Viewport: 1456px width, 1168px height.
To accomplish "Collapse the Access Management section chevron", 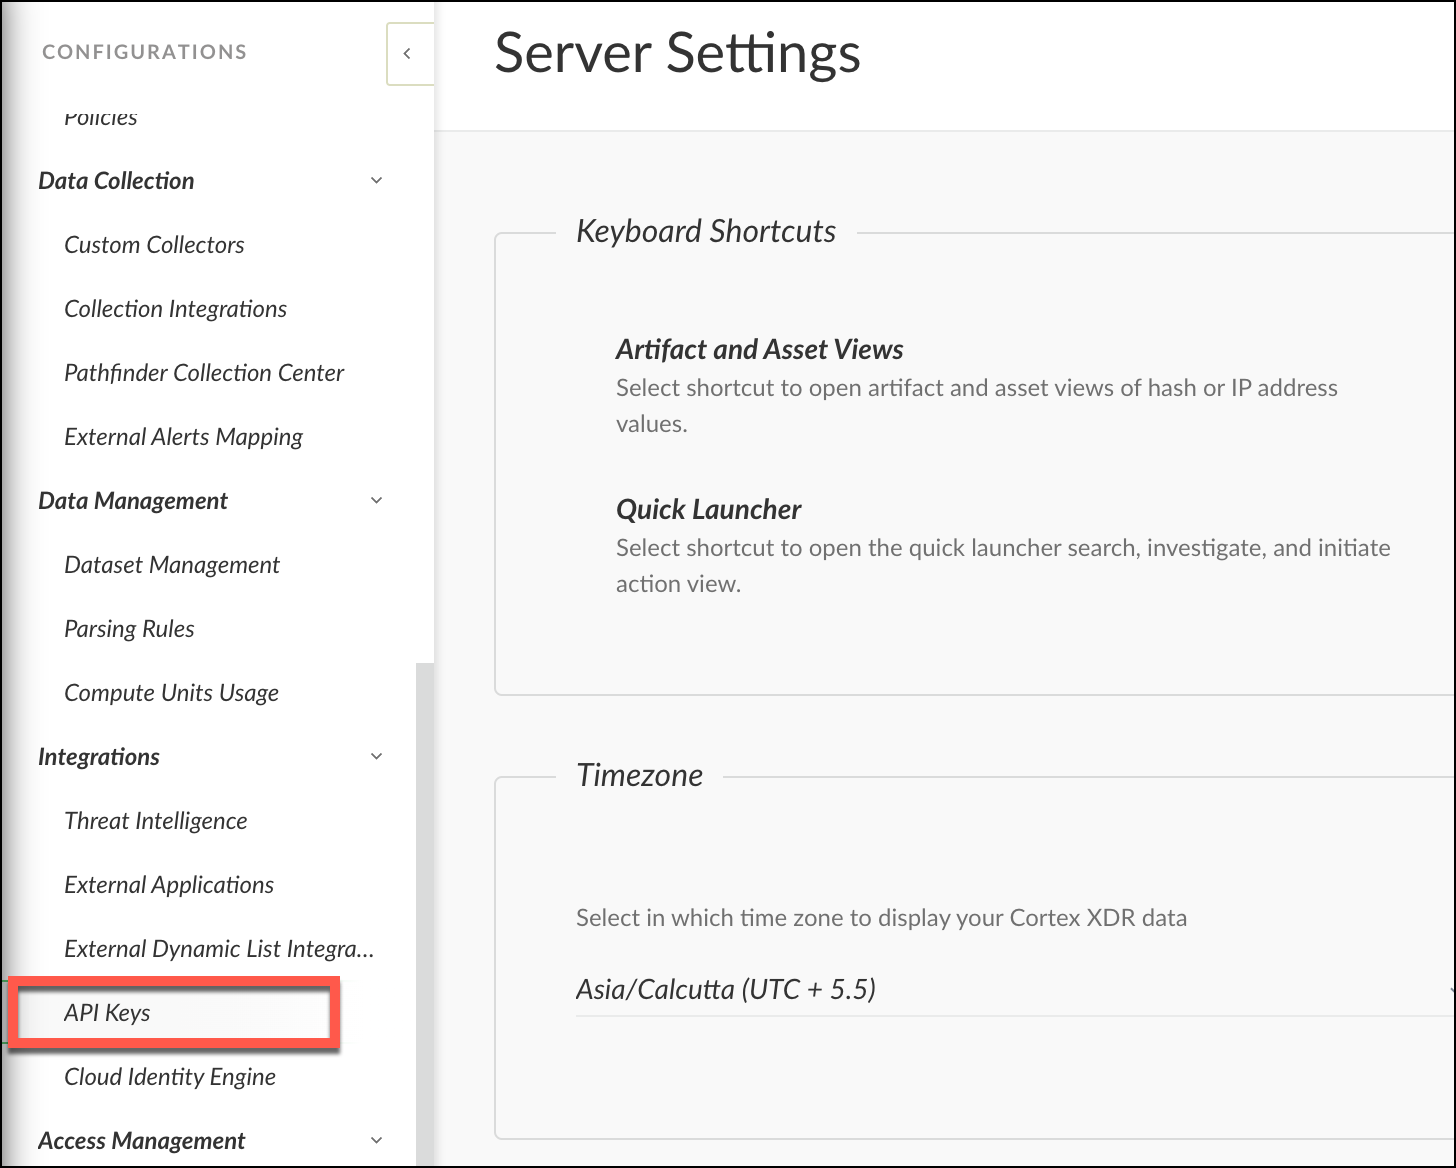I will coord(376,1141).
